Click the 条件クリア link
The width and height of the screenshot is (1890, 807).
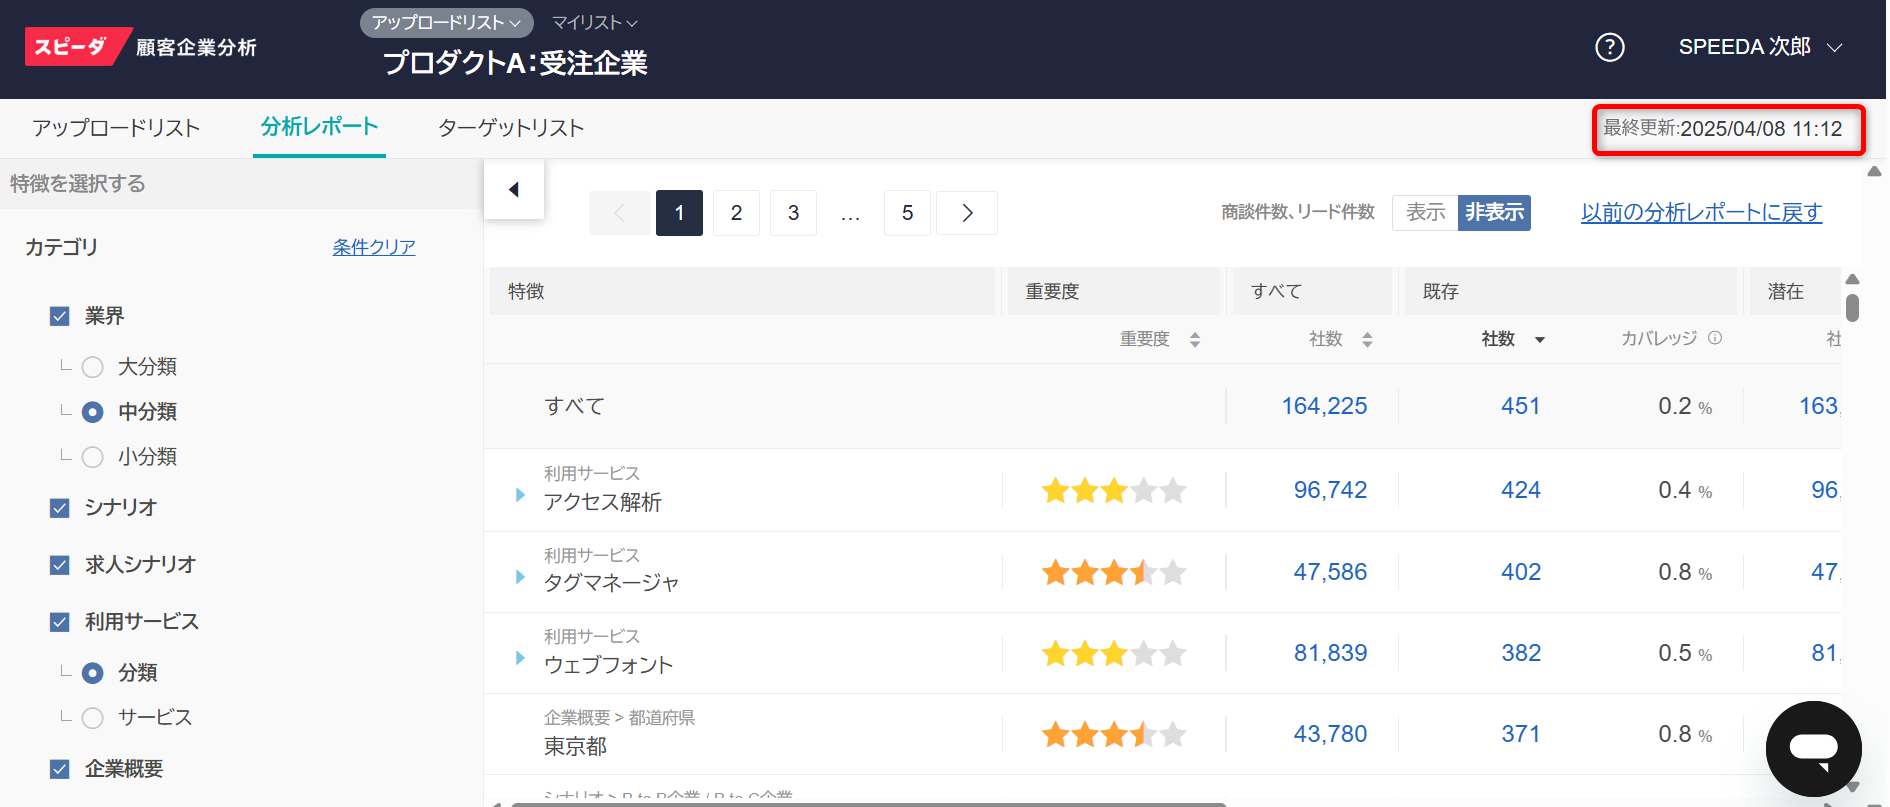(374, 247)
